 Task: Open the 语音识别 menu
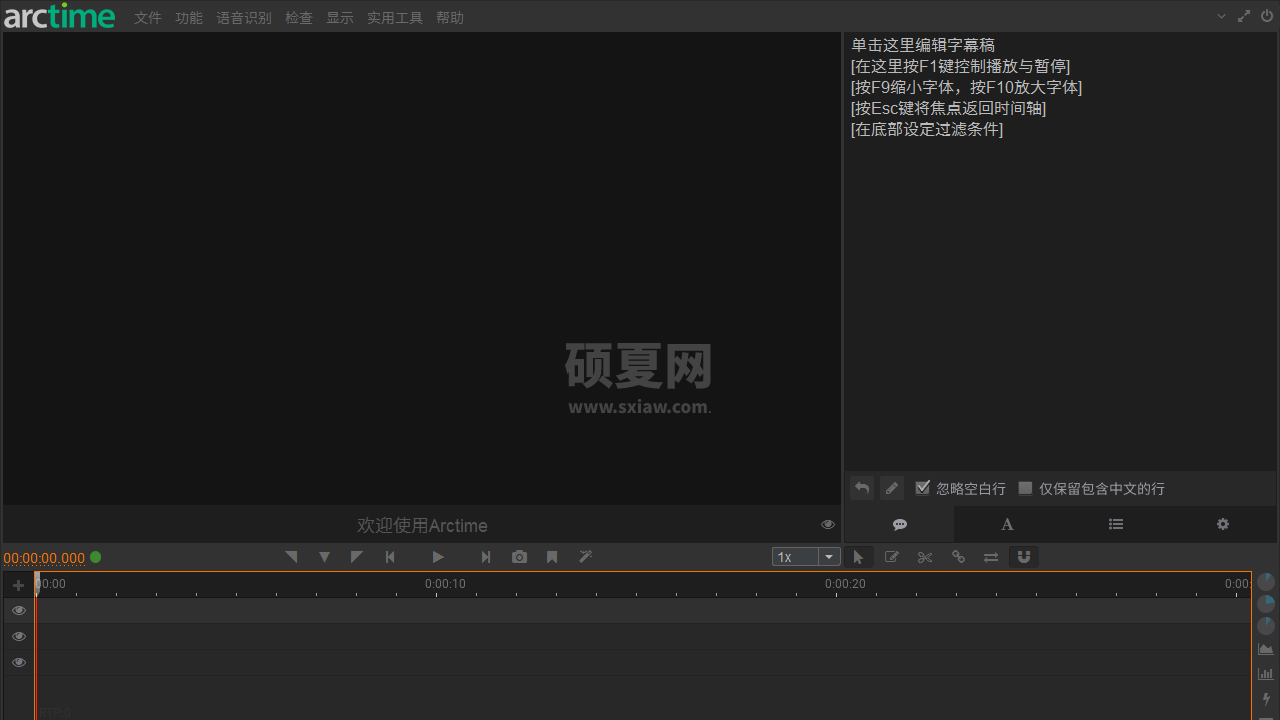pos(244,18)
